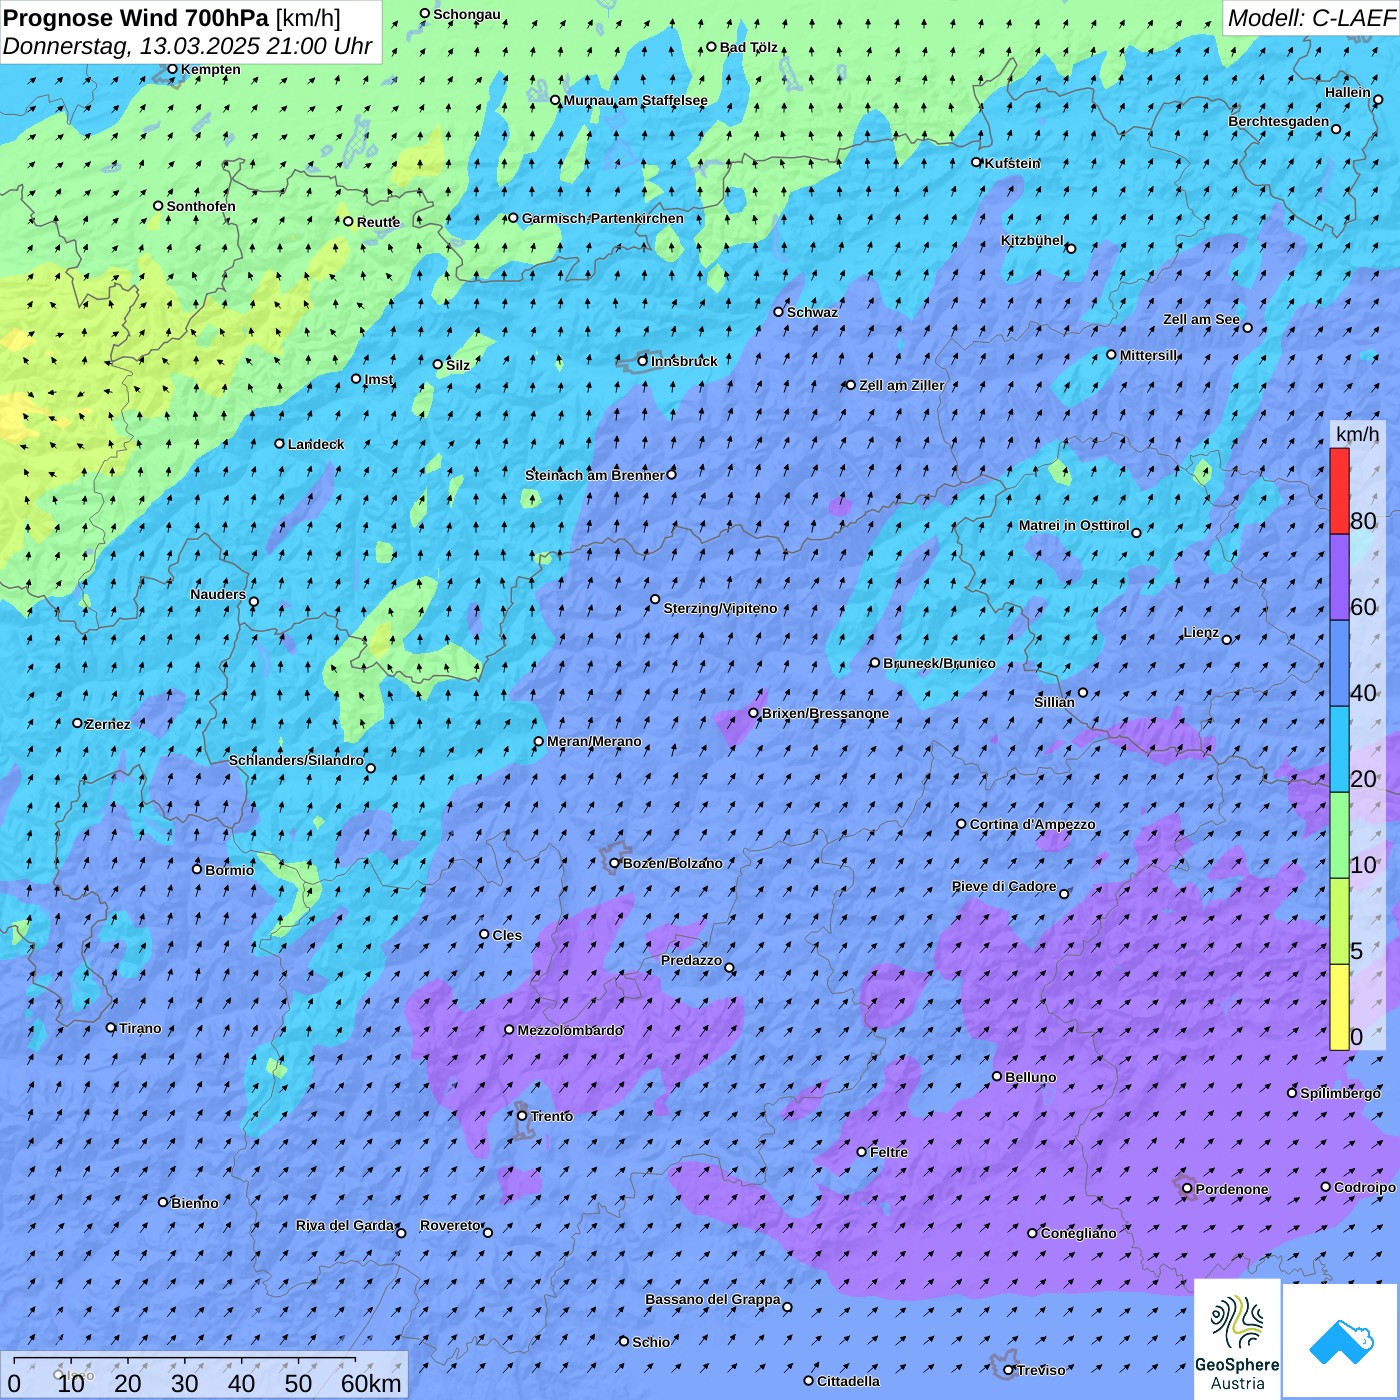Click the Bienno town label
The width and height of the screenshot is (1400, 1400).
pos(195,1203)
